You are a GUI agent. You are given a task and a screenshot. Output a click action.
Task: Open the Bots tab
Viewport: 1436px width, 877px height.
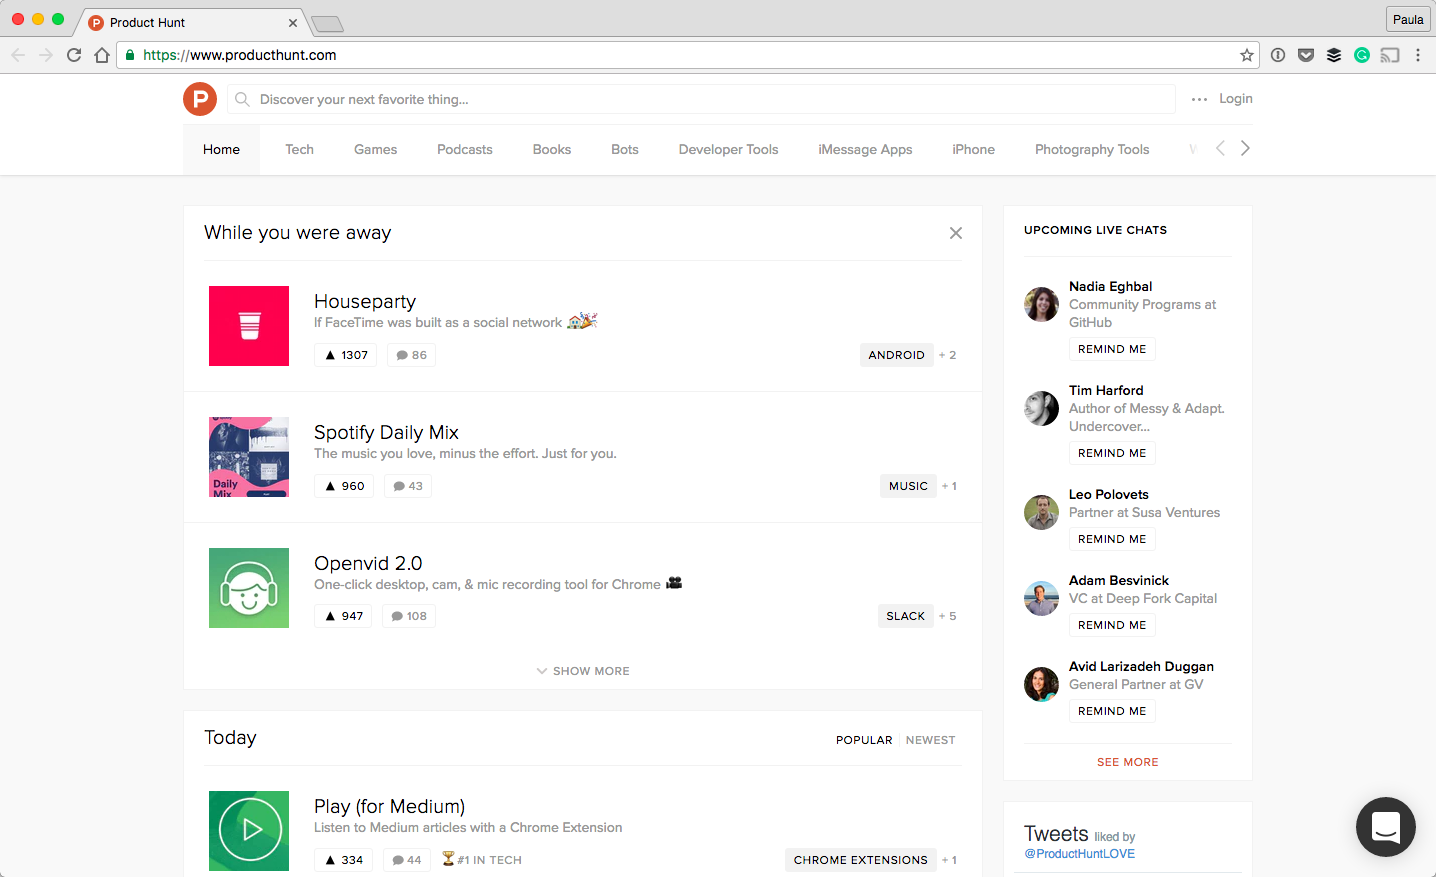pyautogui.click(x=625, y=150)
